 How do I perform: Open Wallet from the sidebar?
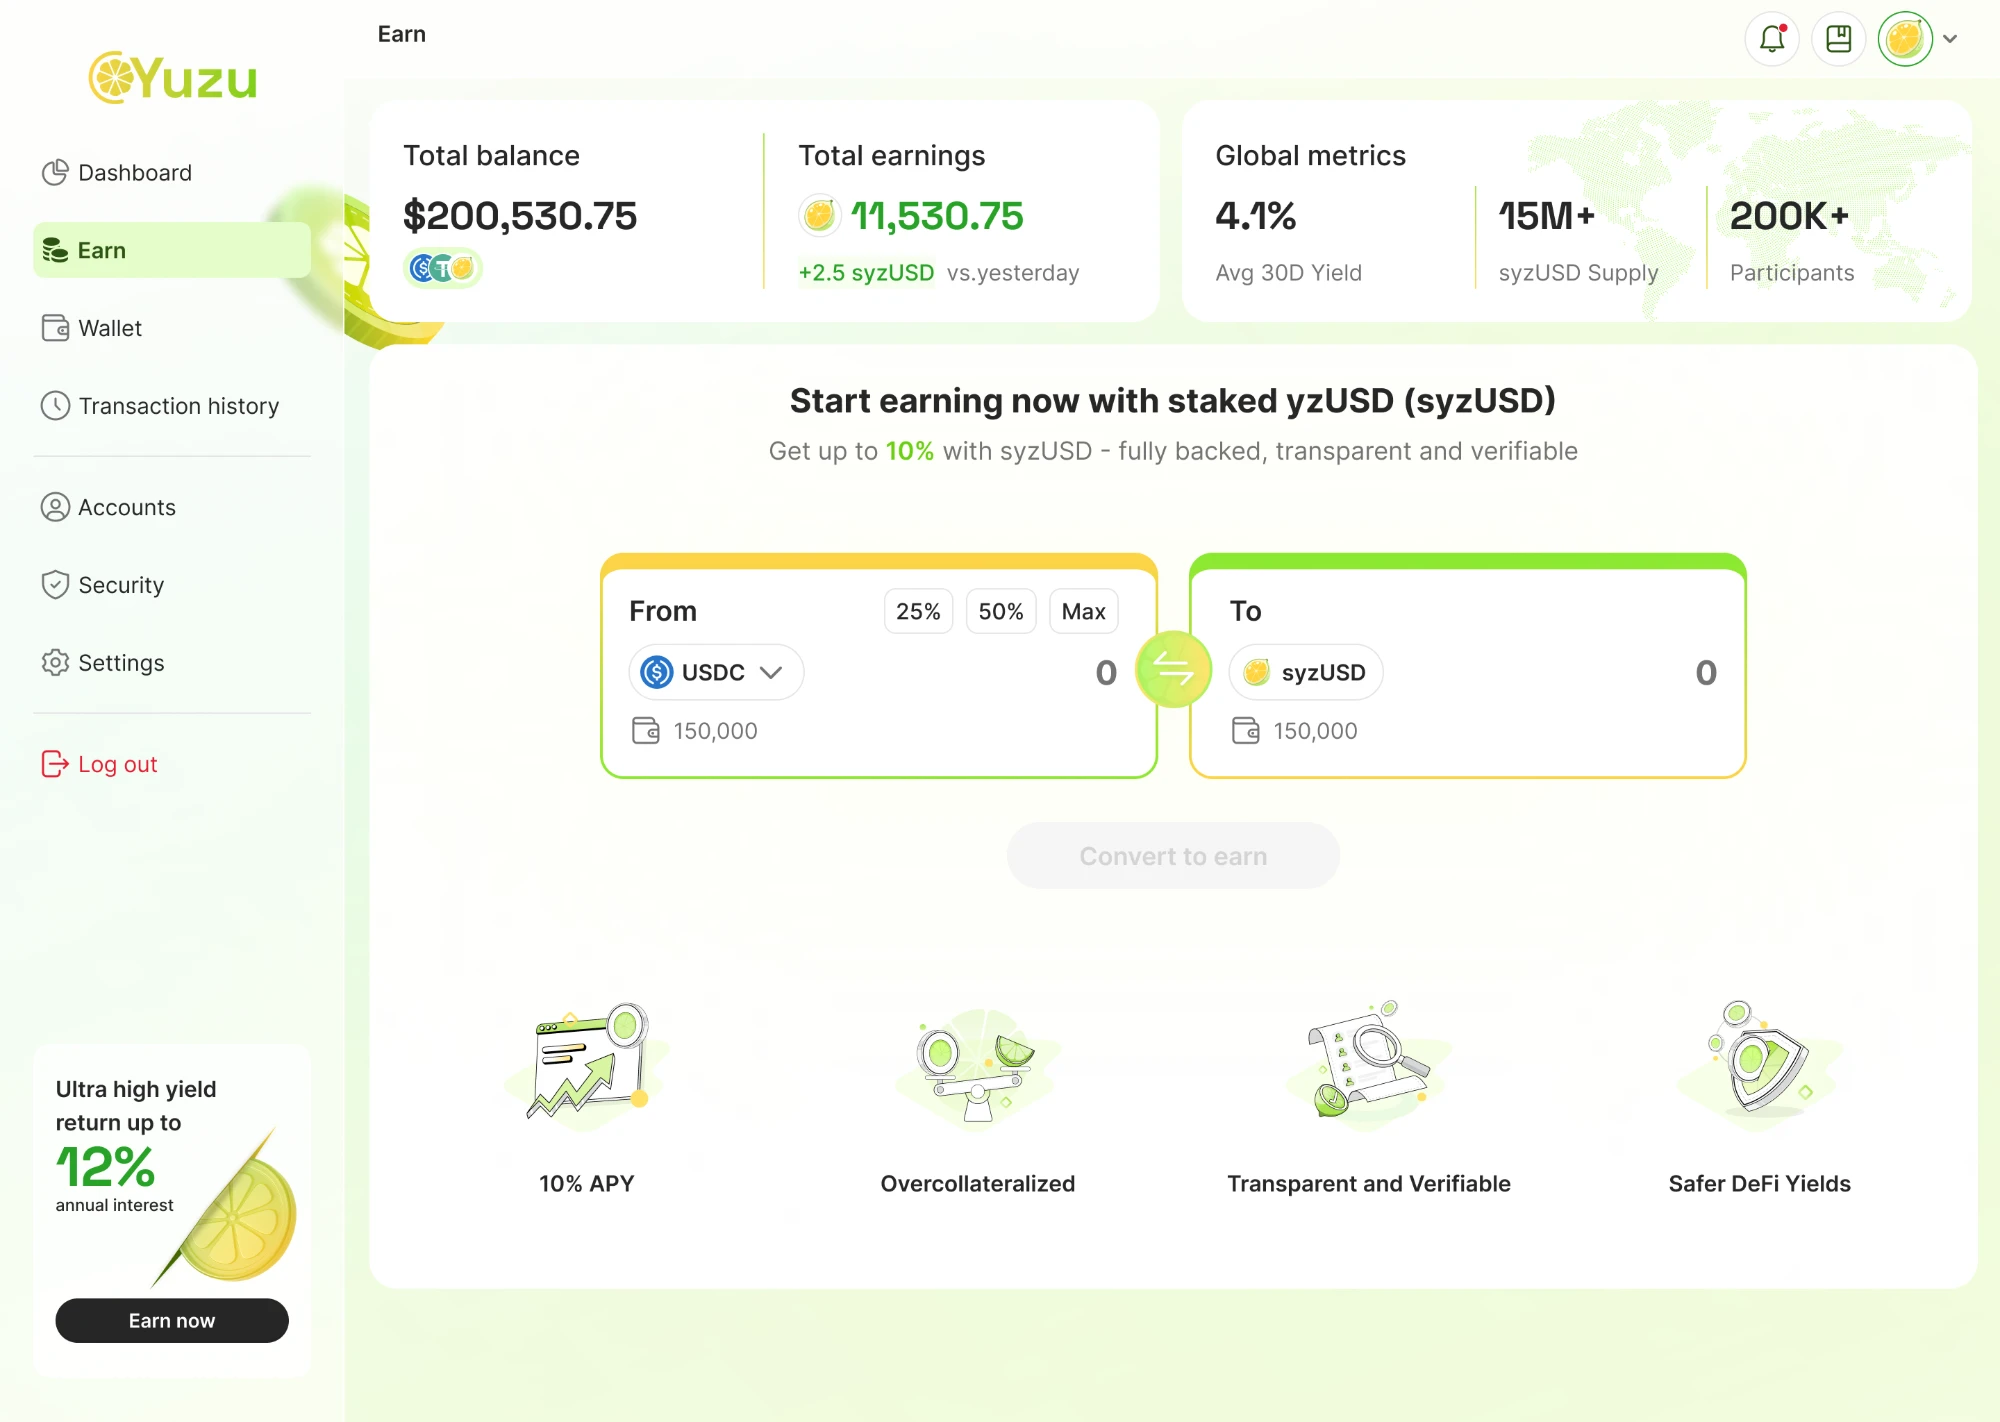(172, 328)
